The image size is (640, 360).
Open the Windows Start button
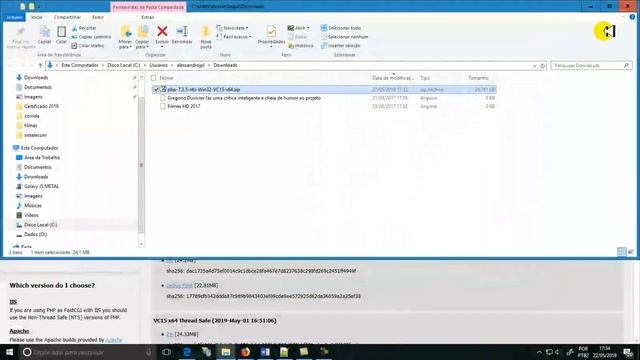point(9,352)
